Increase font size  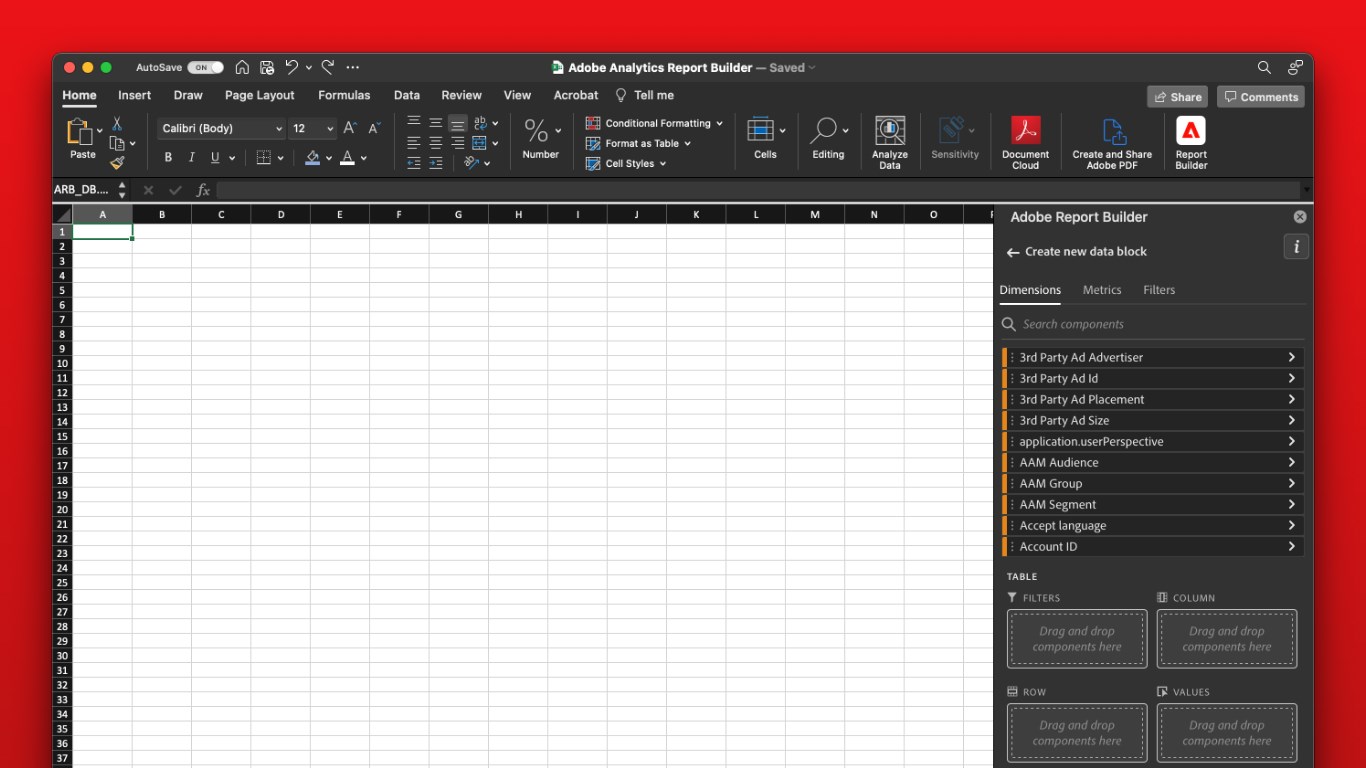click(x=350, y=128)
